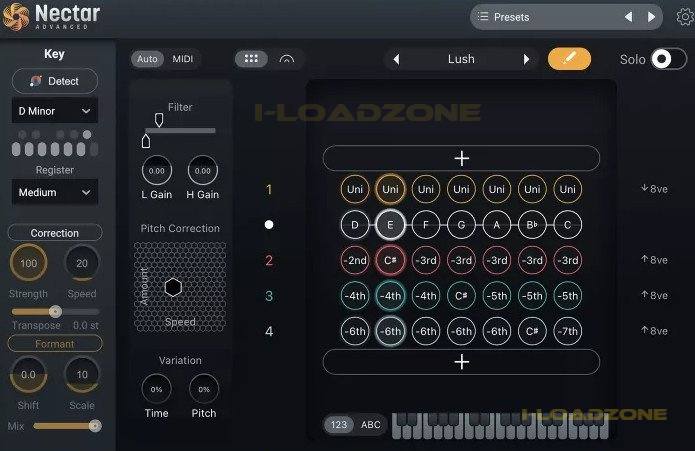
Task: Click the L Gain knob
Action: (x=156, y=171)
